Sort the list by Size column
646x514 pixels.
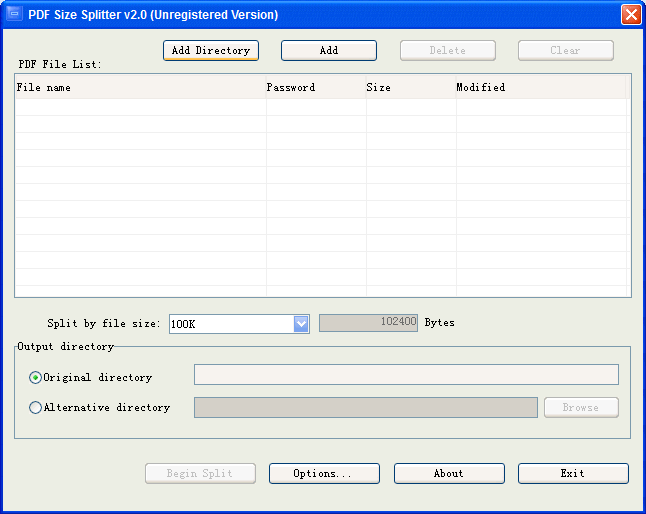pyautogui.click(x=410, y=87)
